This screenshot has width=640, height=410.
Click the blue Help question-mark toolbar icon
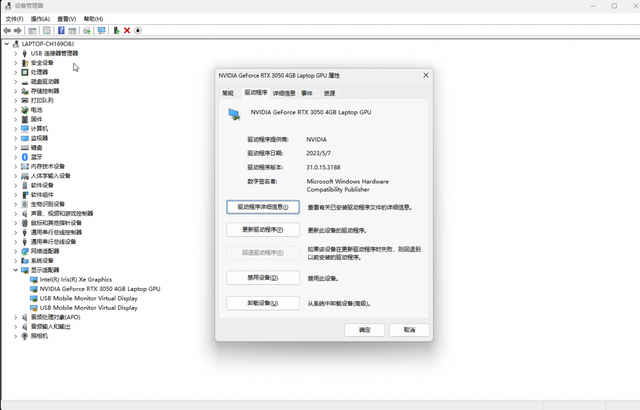point(61,31)
